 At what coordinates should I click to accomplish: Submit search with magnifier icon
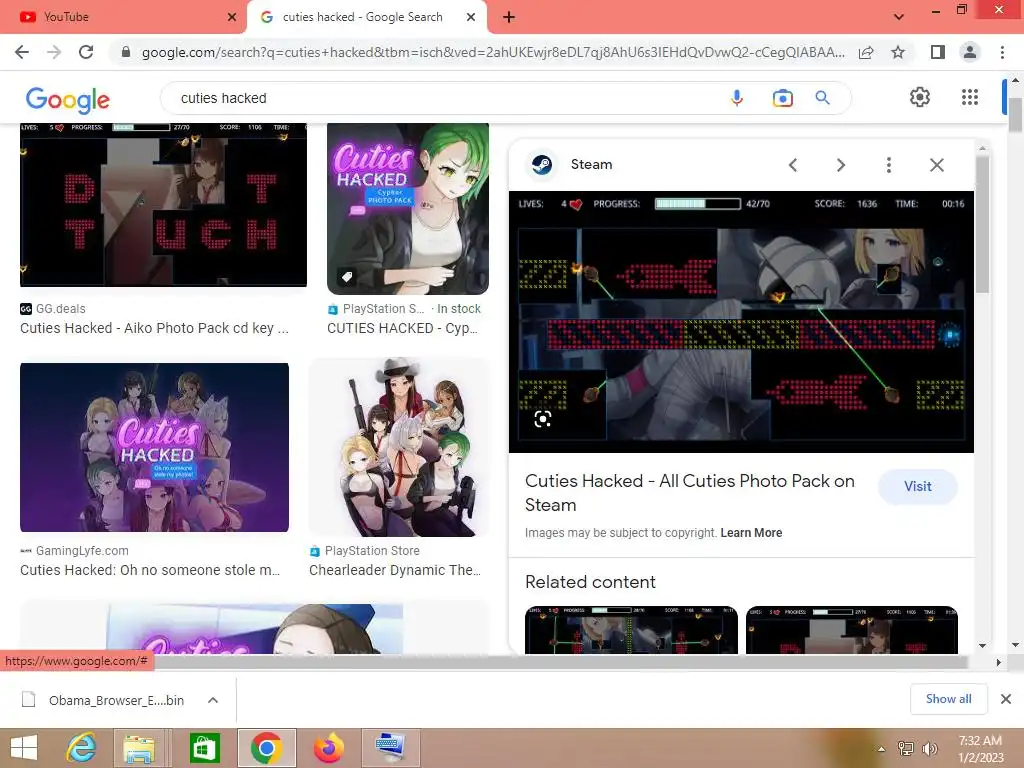(x=823, y=98)
